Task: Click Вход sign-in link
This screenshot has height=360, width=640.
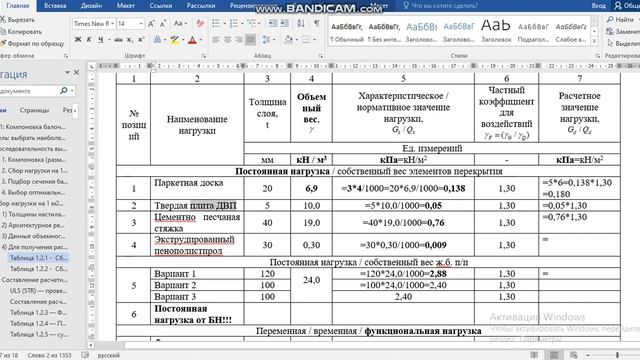Action: (x=598, y=6)
